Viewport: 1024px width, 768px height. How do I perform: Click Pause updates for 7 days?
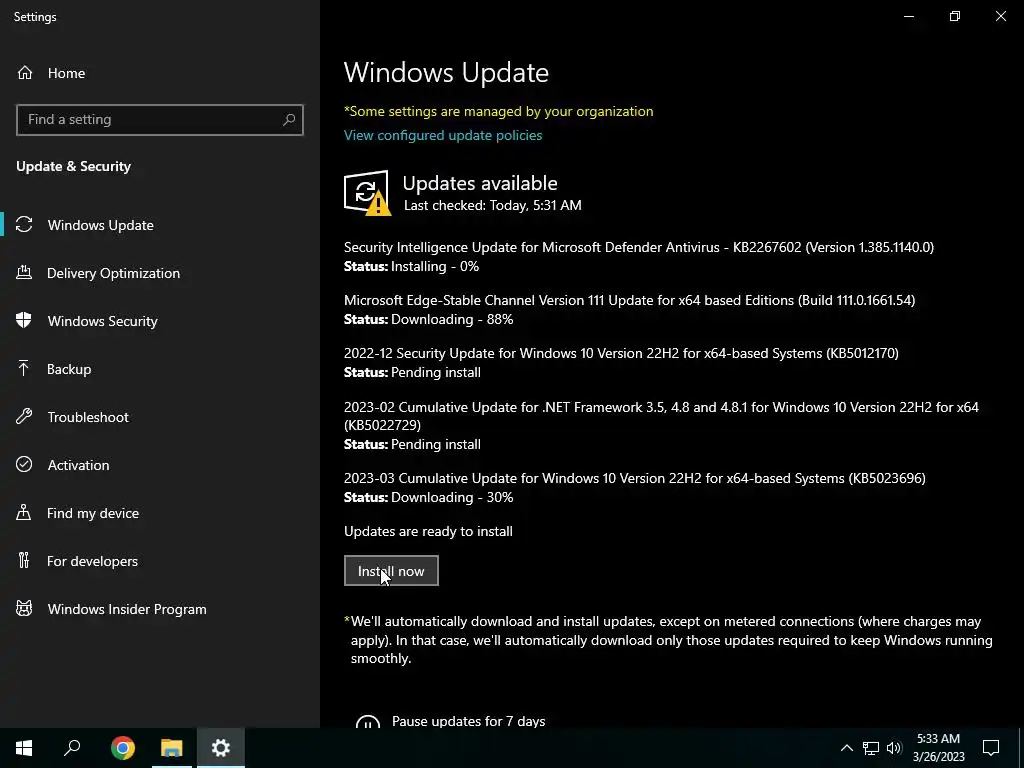point(468,721)
